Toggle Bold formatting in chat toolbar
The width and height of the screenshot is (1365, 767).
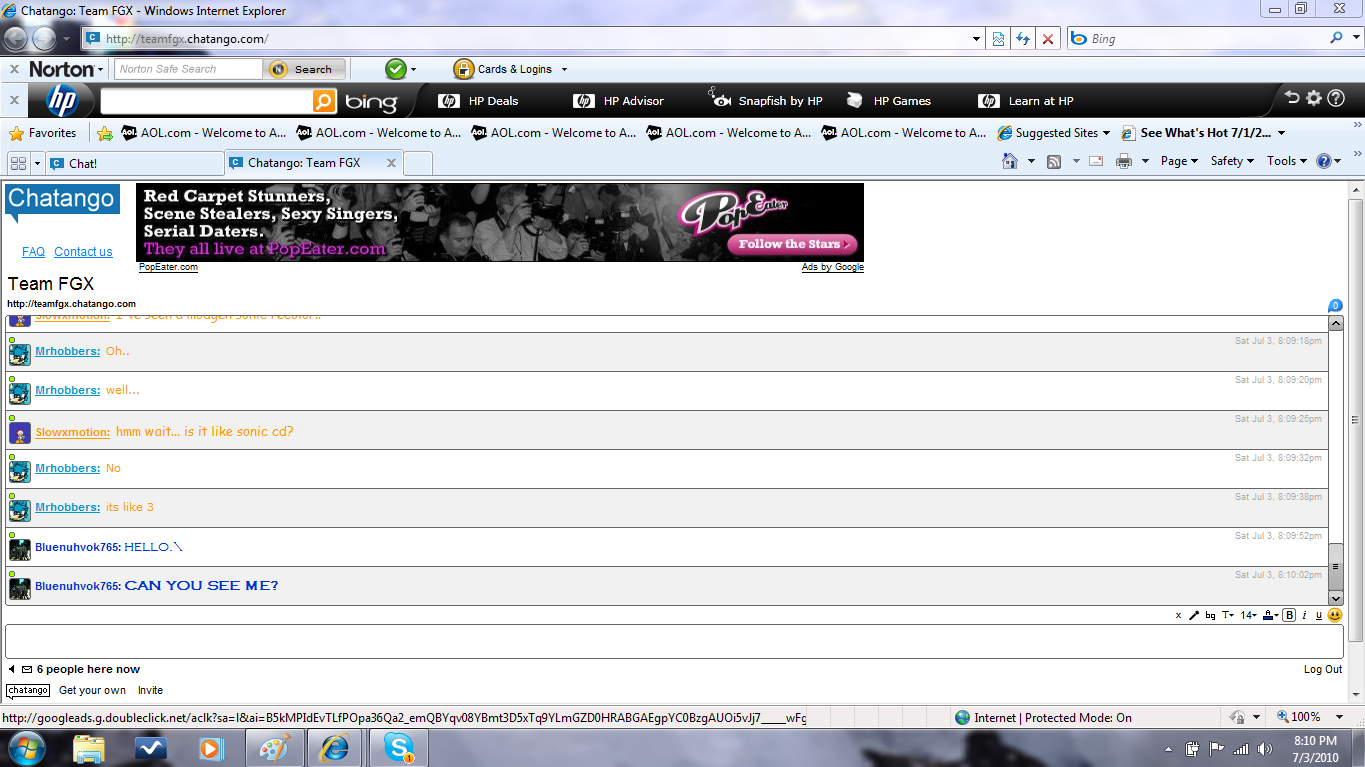[1290, 616]
